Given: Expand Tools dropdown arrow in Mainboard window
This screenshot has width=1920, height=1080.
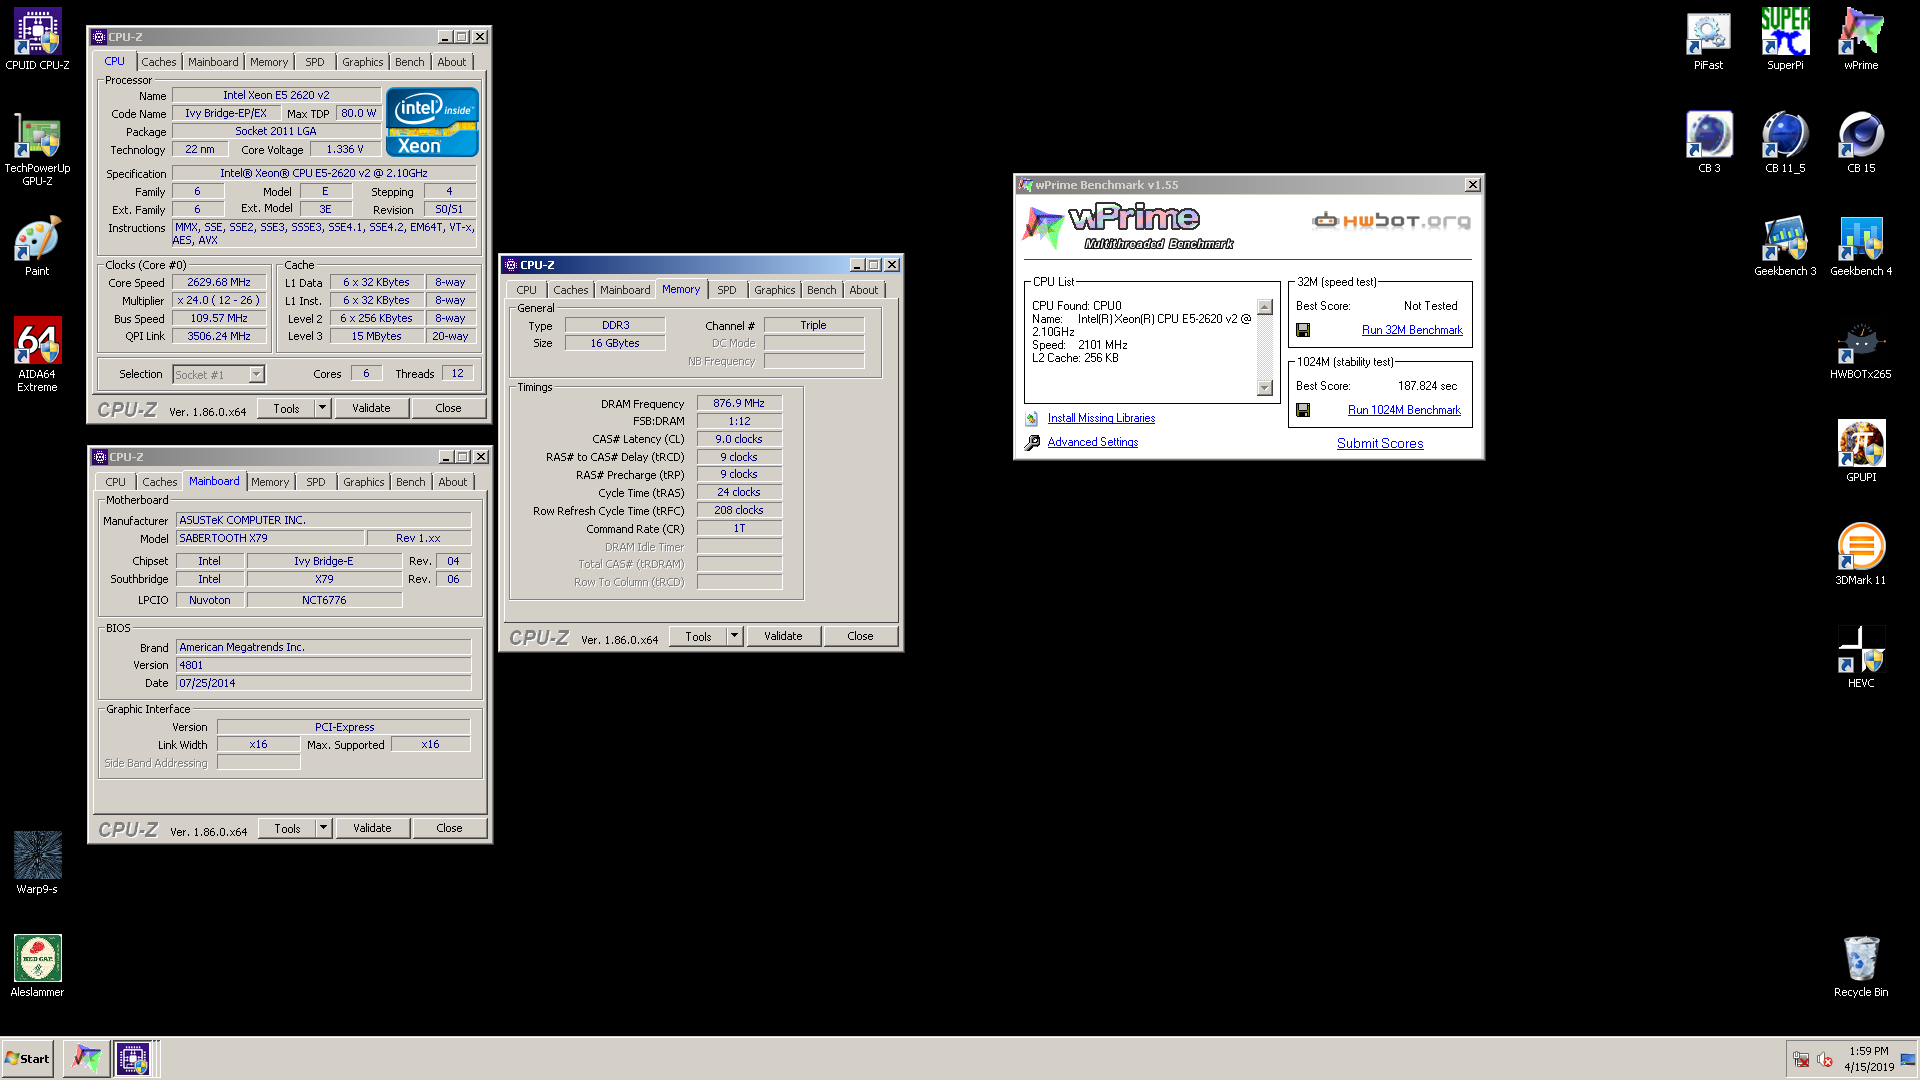Looking at the screenshot, I should tap(323, 828).
